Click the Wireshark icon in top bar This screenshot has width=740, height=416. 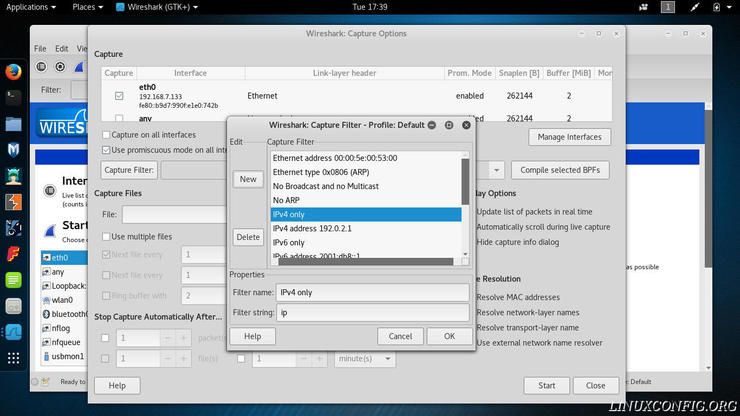[120, 7]
